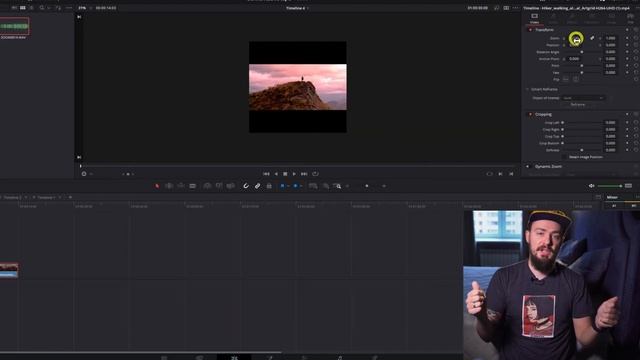The height and width of the screenshot is (360, 640).
Task: Toggle timeline snapping magnet icon
Action: [x=246, y=186]
